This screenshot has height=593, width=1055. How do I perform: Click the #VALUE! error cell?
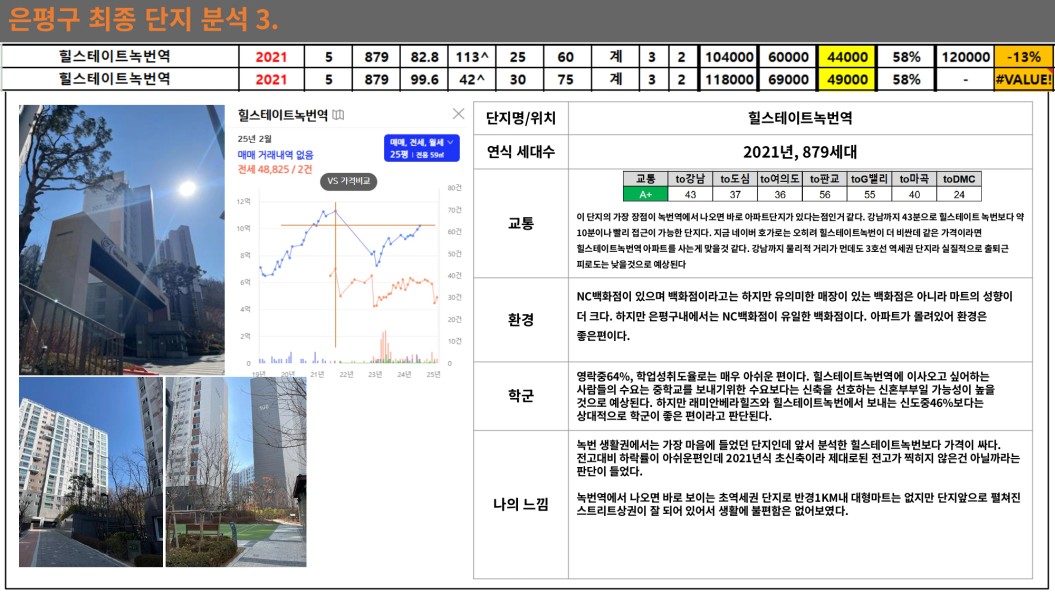[1023, 79]
